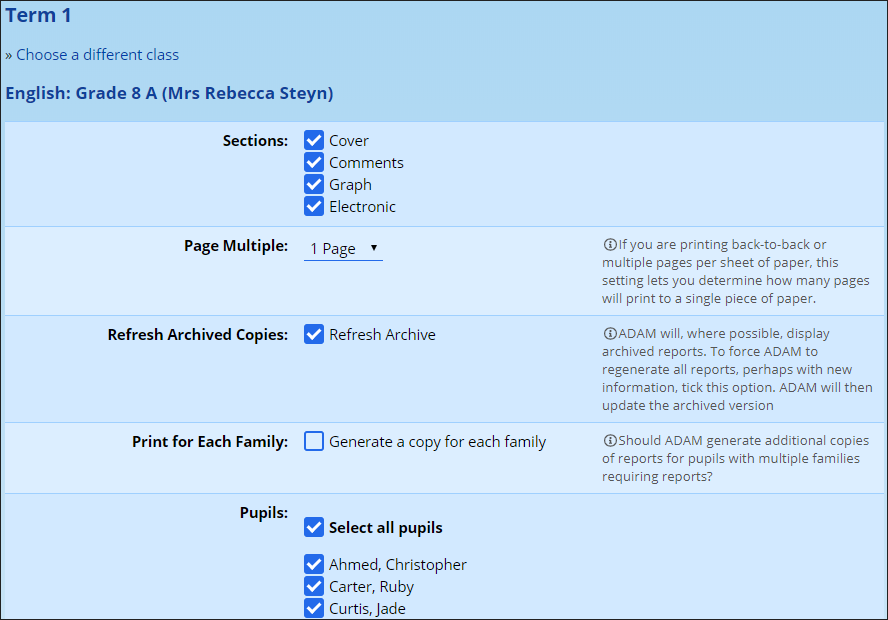The width and height of the screenshot is (888, 620).
Task: Click the Term 1 heading
Action: tap(38, 16)
